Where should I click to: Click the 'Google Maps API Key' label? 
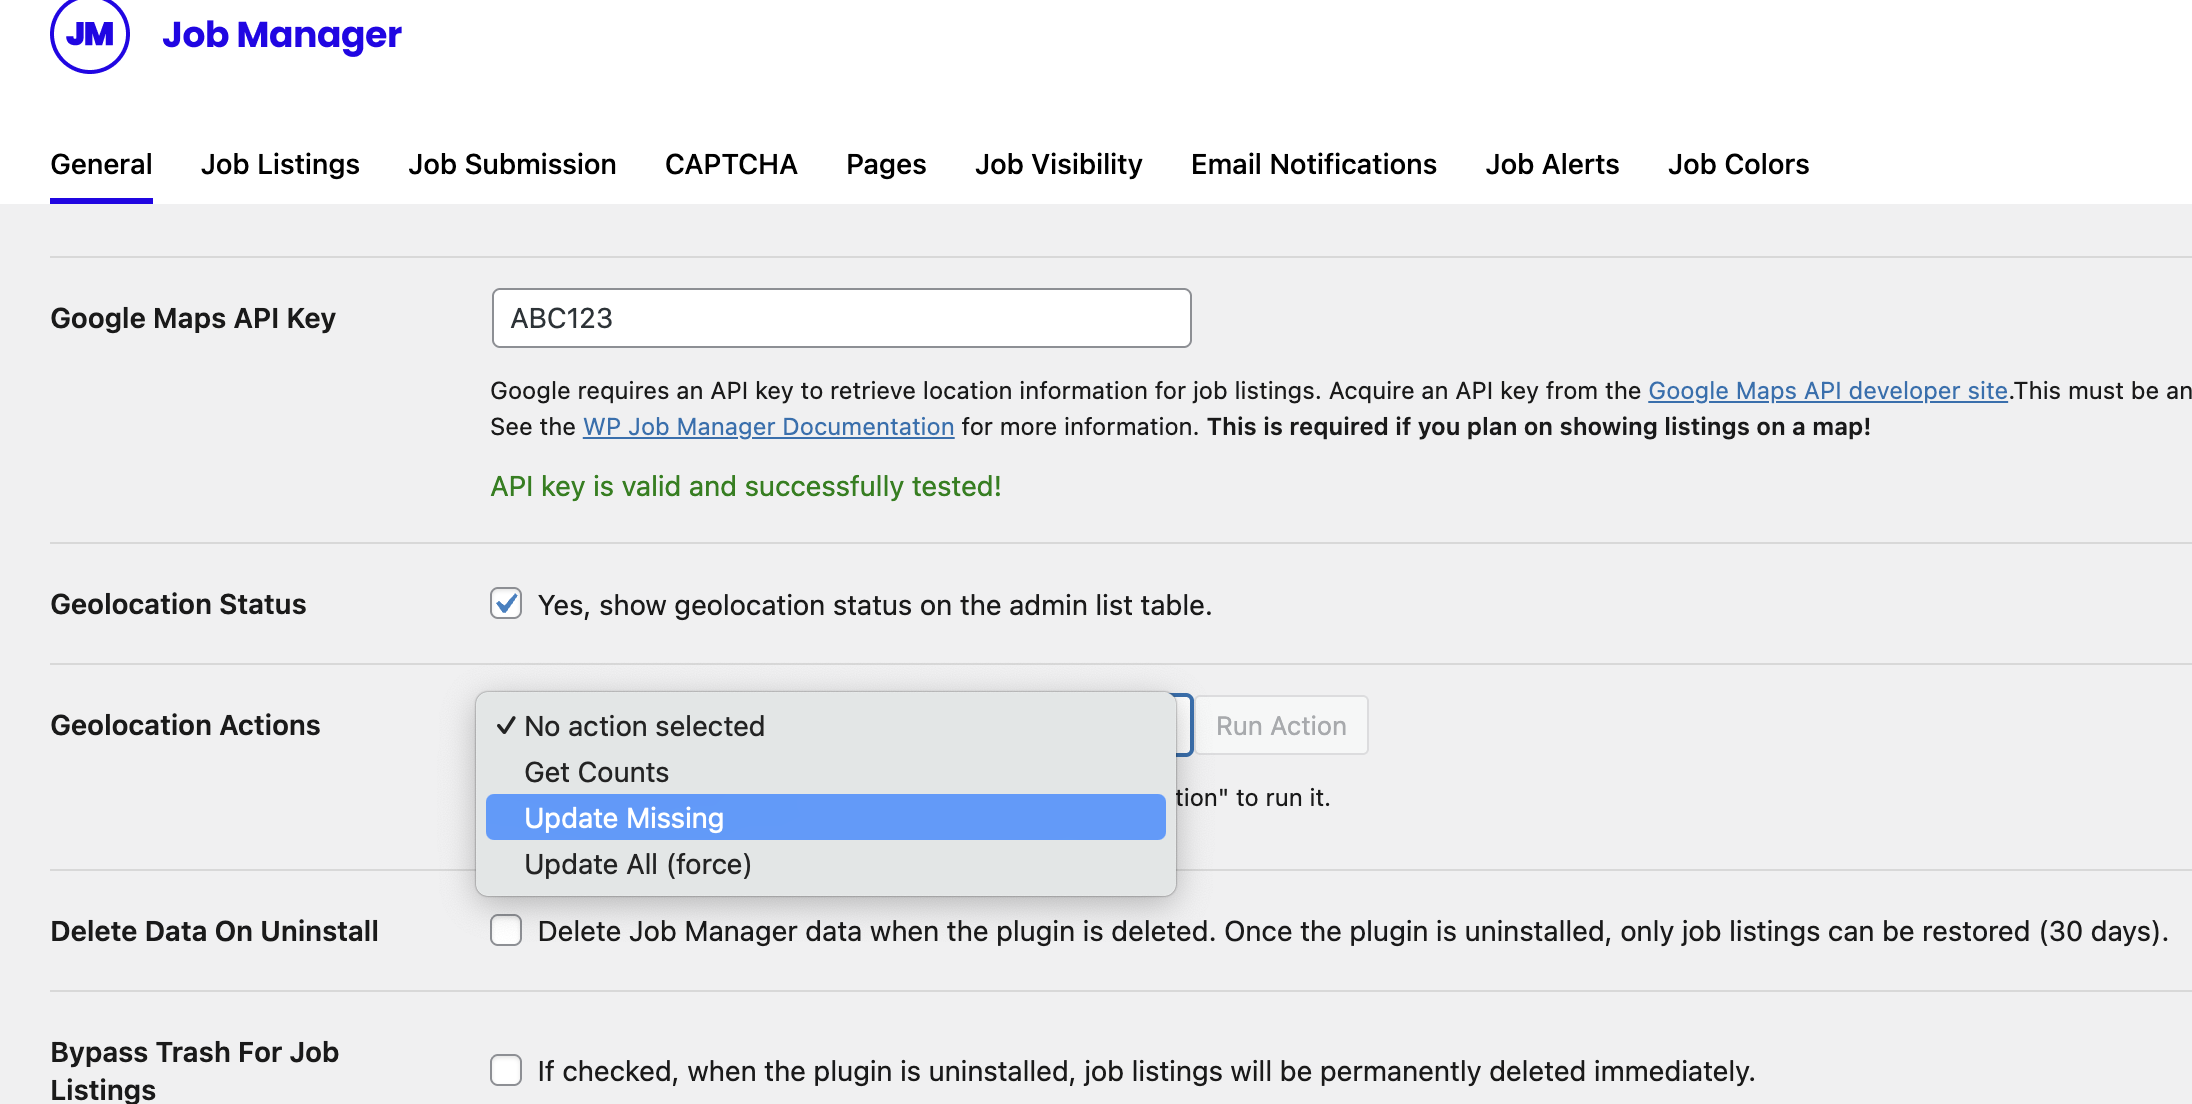193,318
